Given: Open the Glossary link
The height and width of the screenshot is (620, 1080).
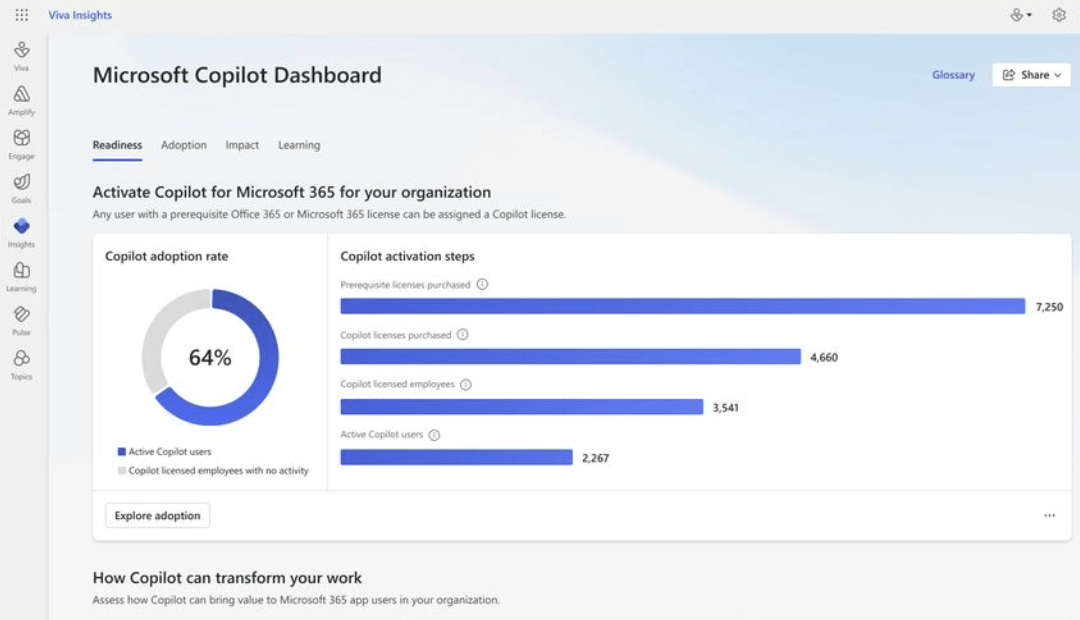Looking at the screenshot, I should tap(953, 74).
